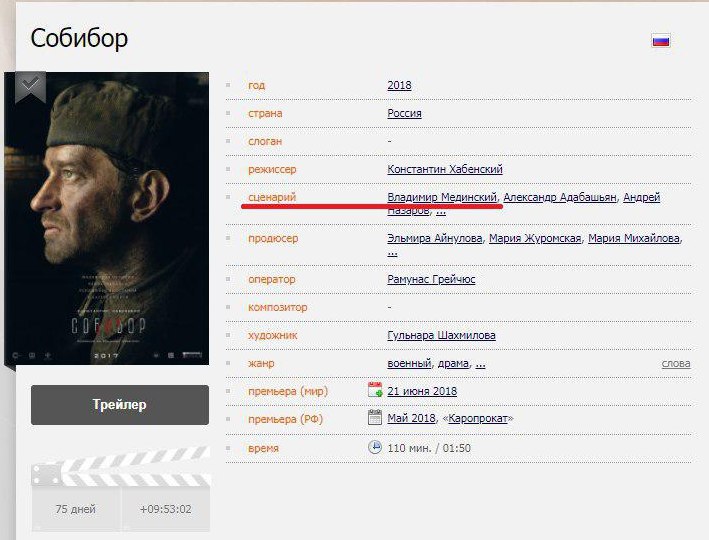
Task: Expand more producers via ellipsis link
Action: pos(392,252)
